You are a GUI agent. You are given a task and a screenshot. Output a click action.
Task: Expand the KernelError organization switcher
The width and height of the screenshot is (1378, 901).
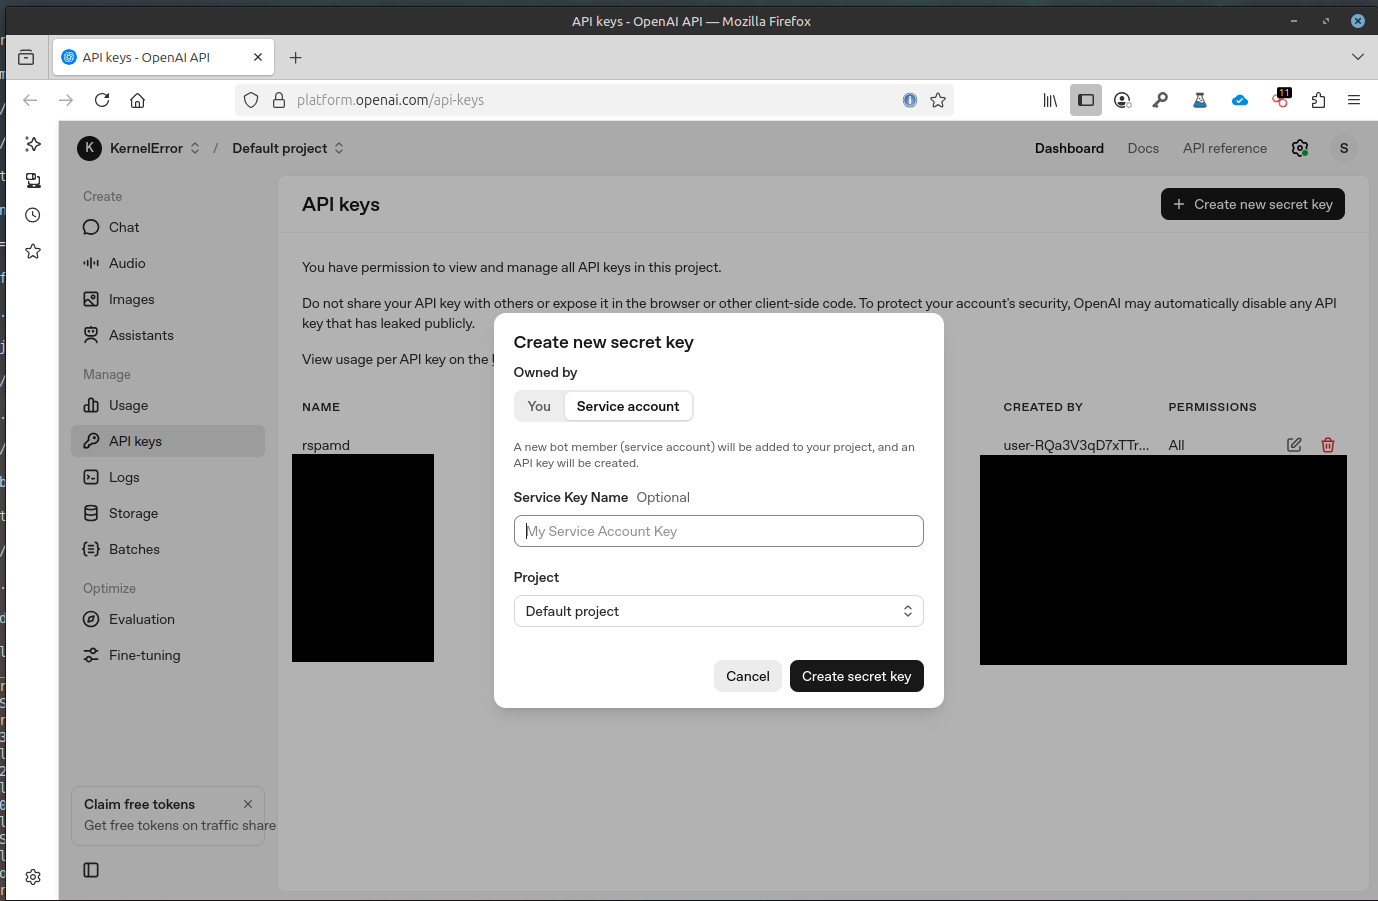tap(140, 148)
